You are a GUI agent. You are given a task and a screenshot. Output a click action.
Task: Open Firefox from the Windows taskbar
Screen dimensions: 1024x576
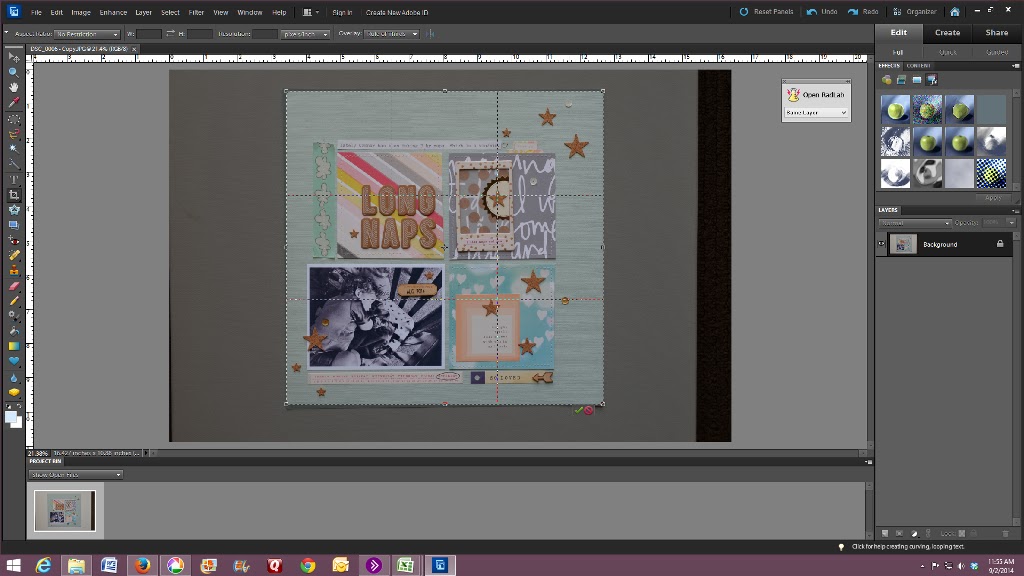click(142, 565)
